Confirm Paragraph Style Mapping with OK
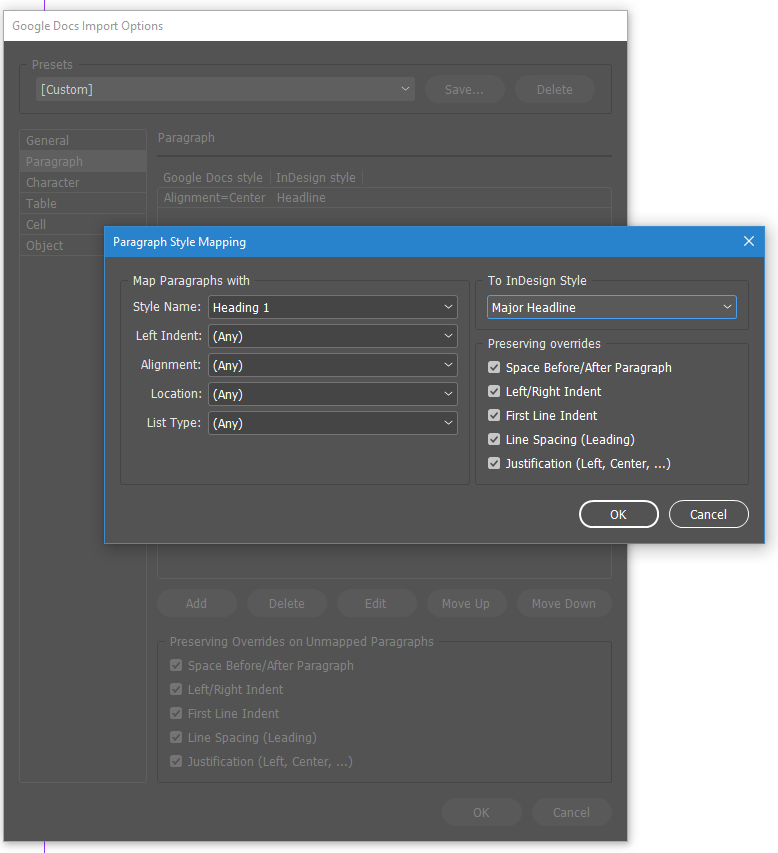The width and height of the screenshot is (778, 853). (619, 514)
